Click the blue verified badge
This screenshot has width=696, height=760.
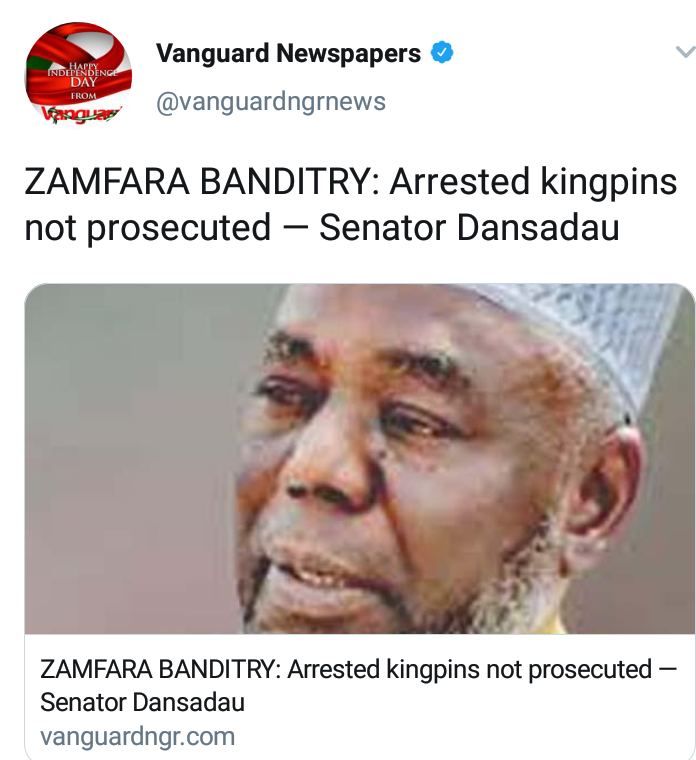442,52
